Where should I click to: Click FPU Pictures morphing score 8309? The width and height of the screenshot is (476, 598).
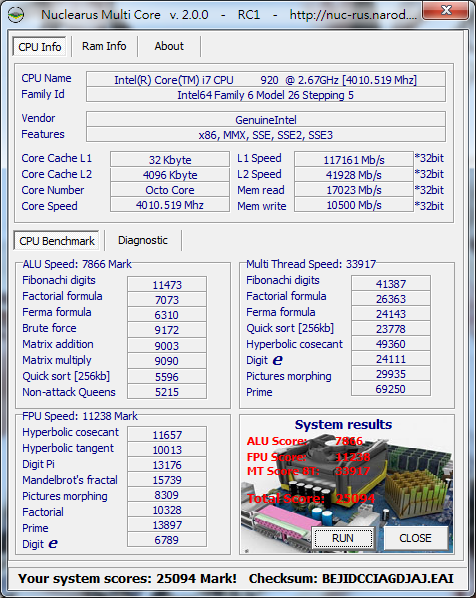pyautogui.click(x=167, y=495)
